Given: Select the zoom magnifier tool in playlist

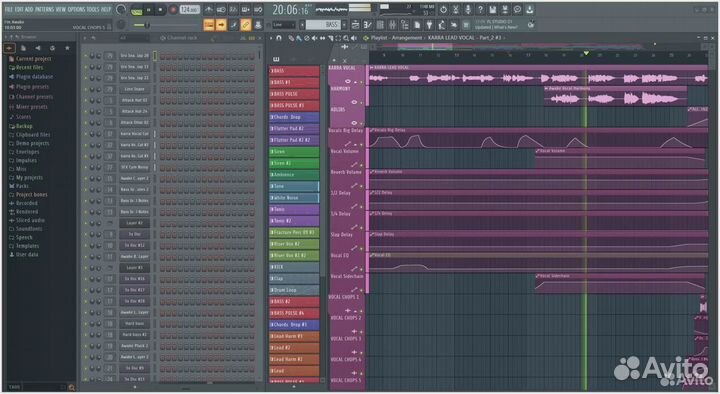Looking at the screenshot, I should tap(346, 38).
